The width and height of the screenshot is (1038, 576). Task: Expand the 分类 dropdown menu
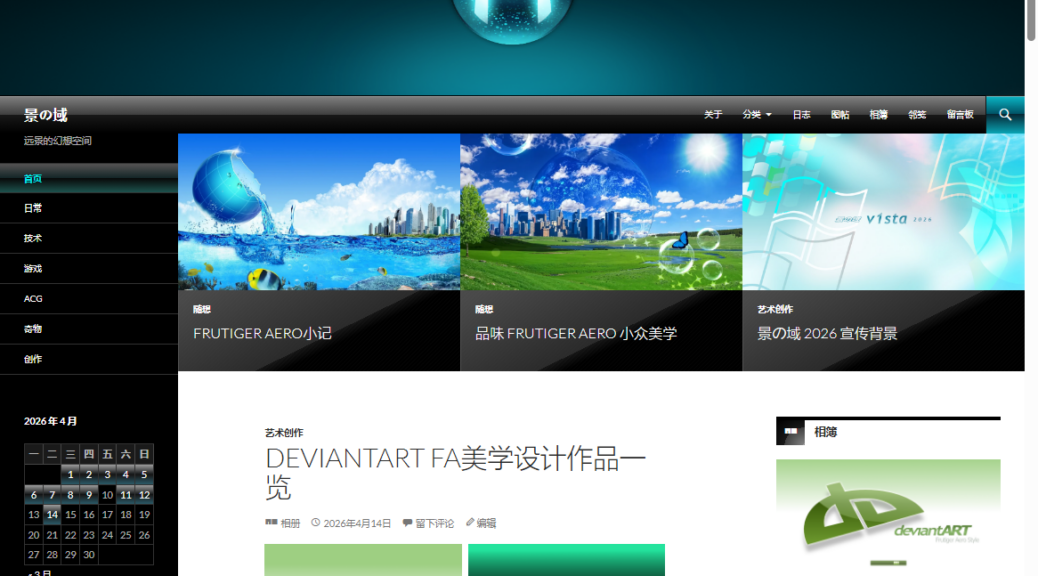(757, 115)
